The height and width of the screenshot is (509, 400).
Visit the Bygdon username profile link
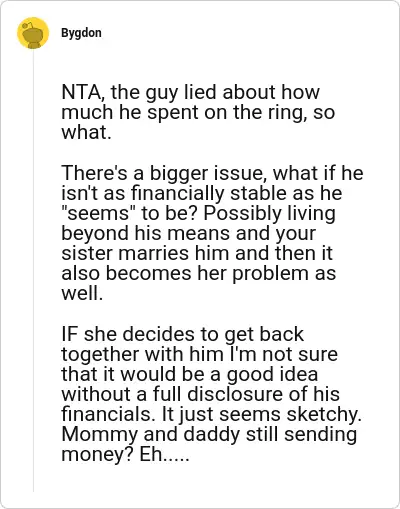(81, 33)
